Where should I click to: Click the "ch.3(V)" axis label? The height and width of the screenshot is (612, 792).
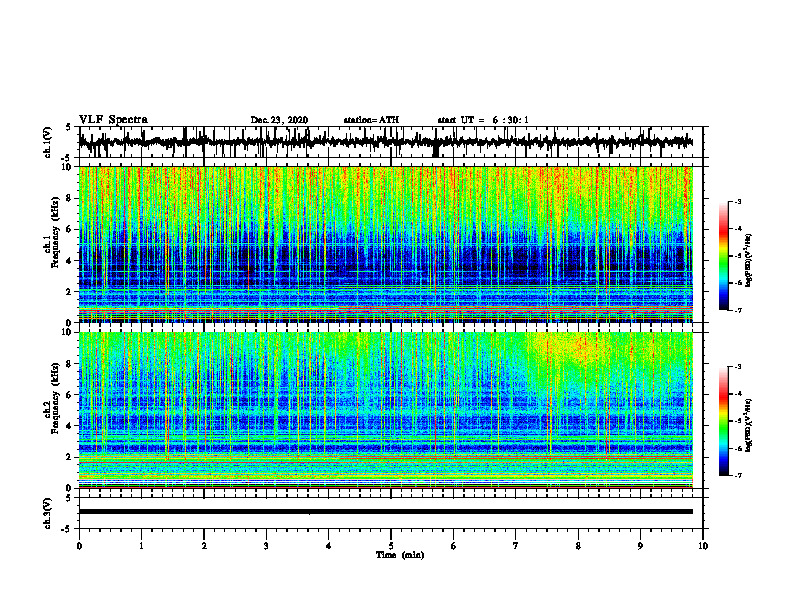(48, 513)
